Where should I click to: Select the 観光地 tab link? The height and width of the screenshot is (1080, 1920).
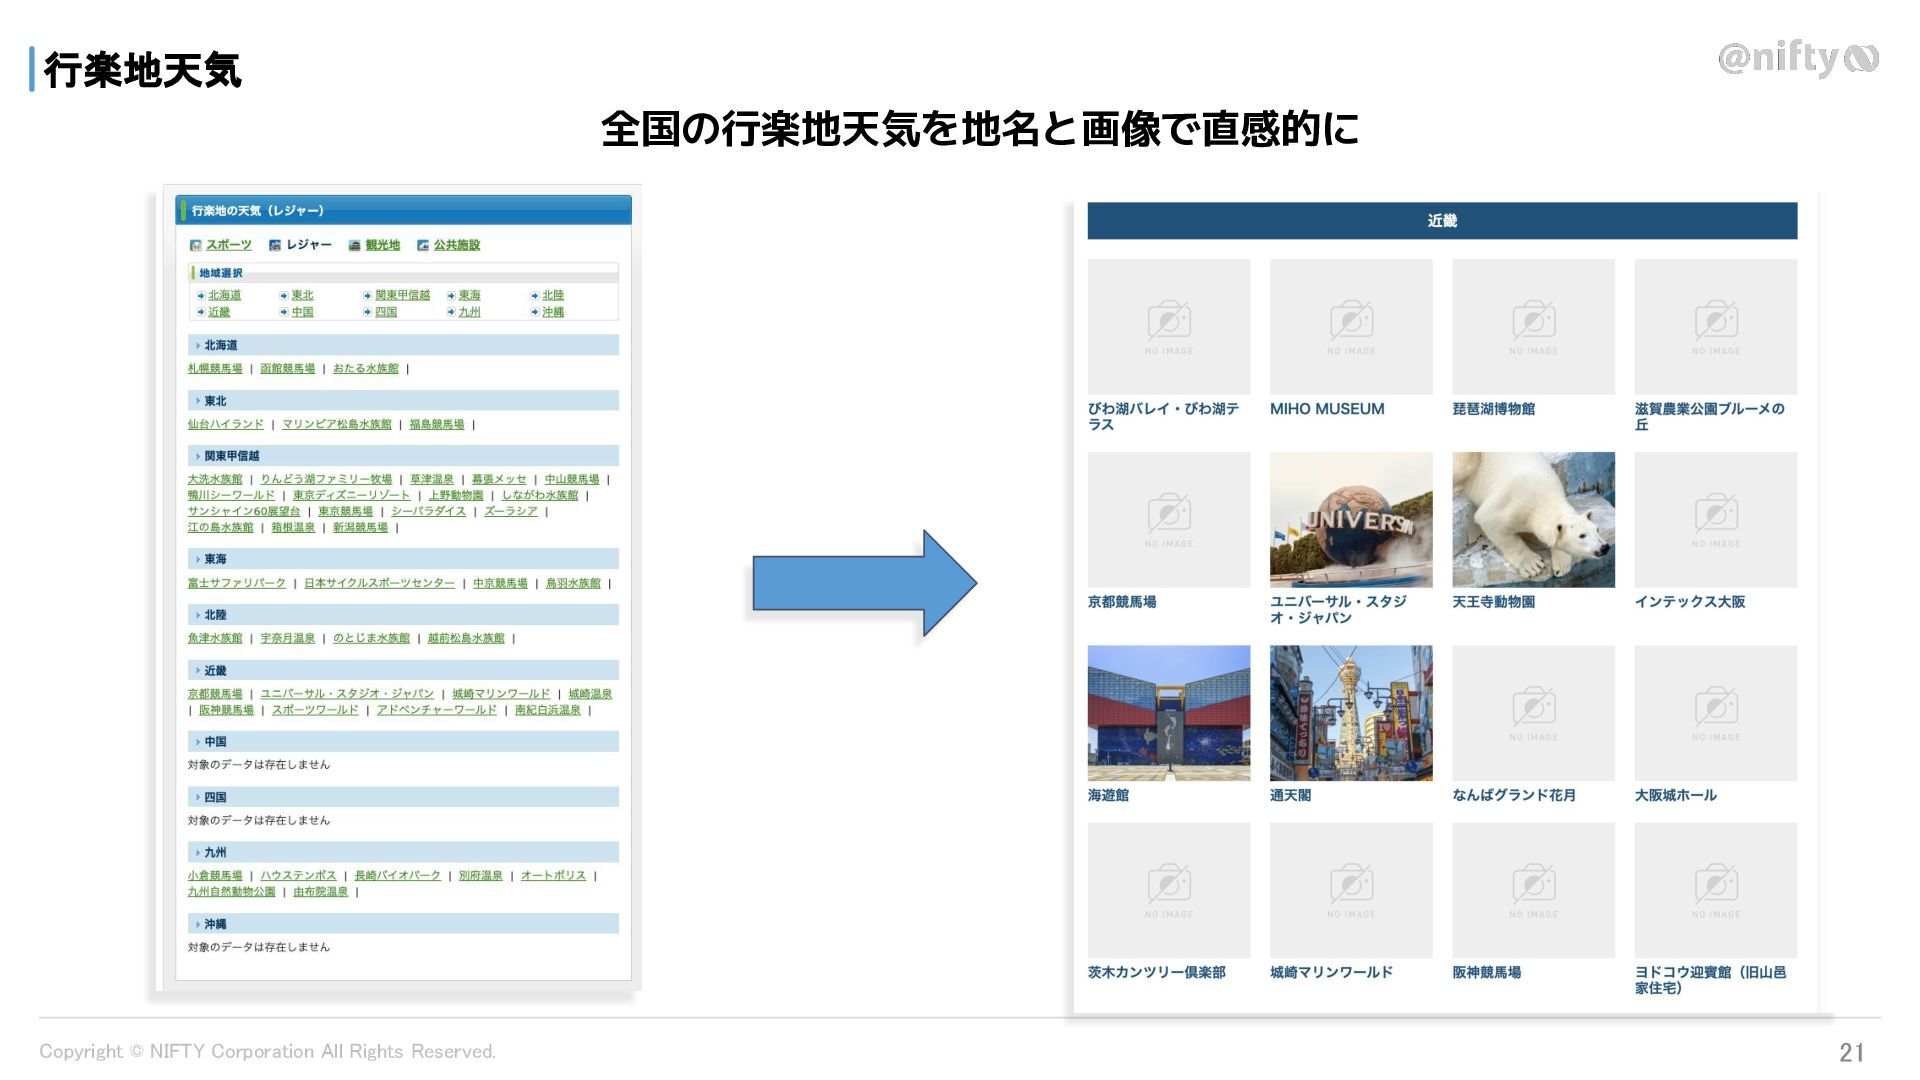pyautogui.click(x=382, y=245)
